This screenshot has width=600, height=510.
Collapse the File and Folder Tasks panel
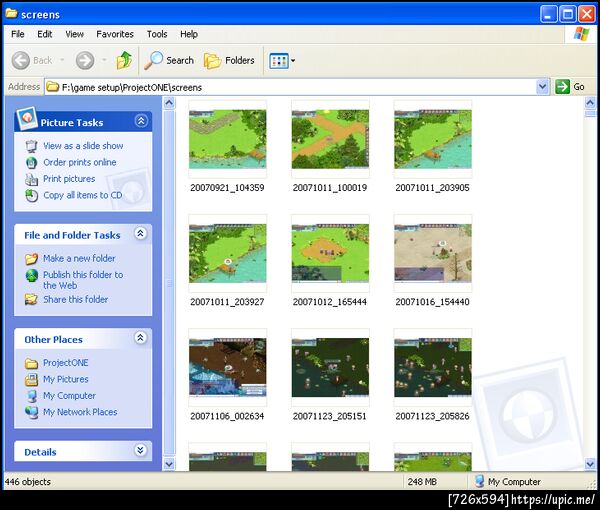[x=140, y=233]
